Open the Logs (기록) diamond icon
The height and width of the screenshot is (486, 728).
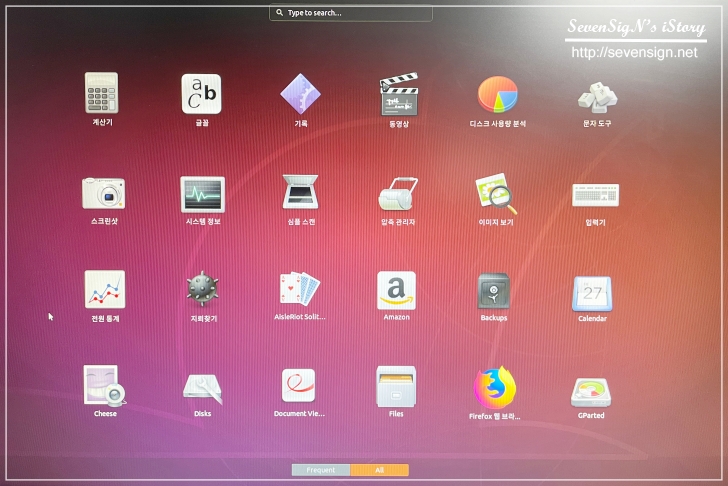coord(300,94)
